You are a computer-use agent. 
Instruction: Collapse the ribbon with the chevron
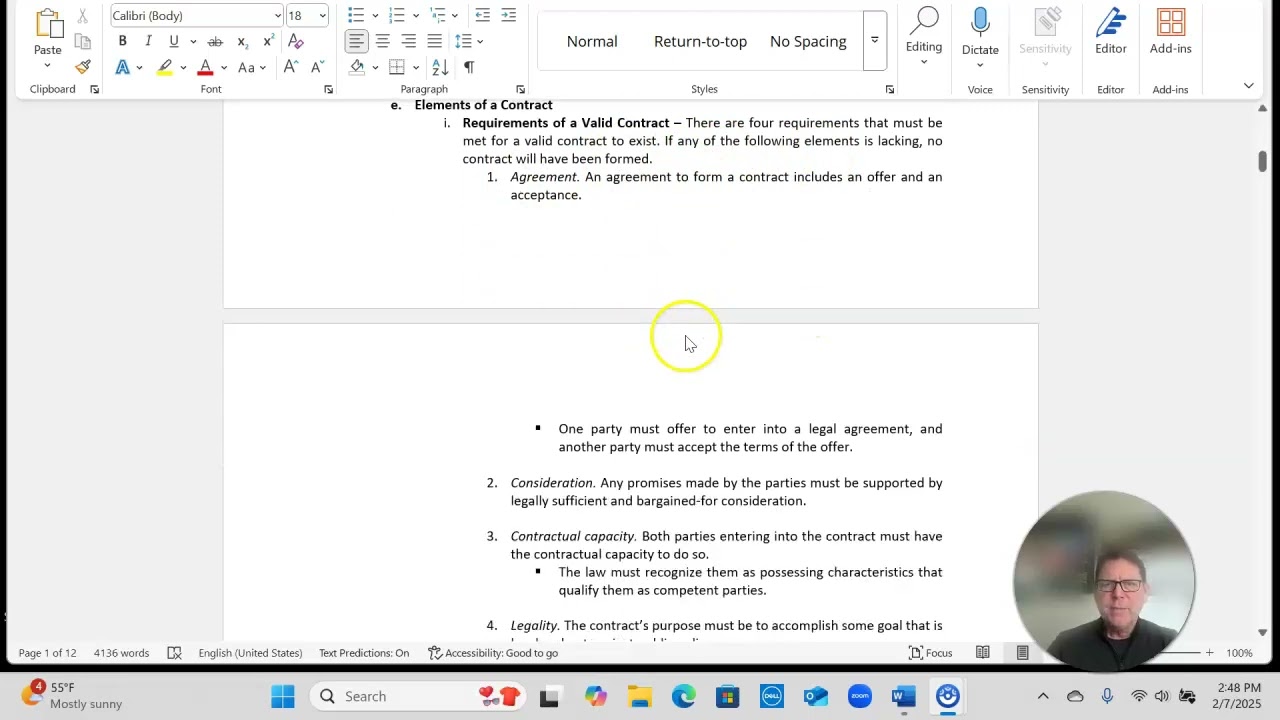coord(1248,86)
